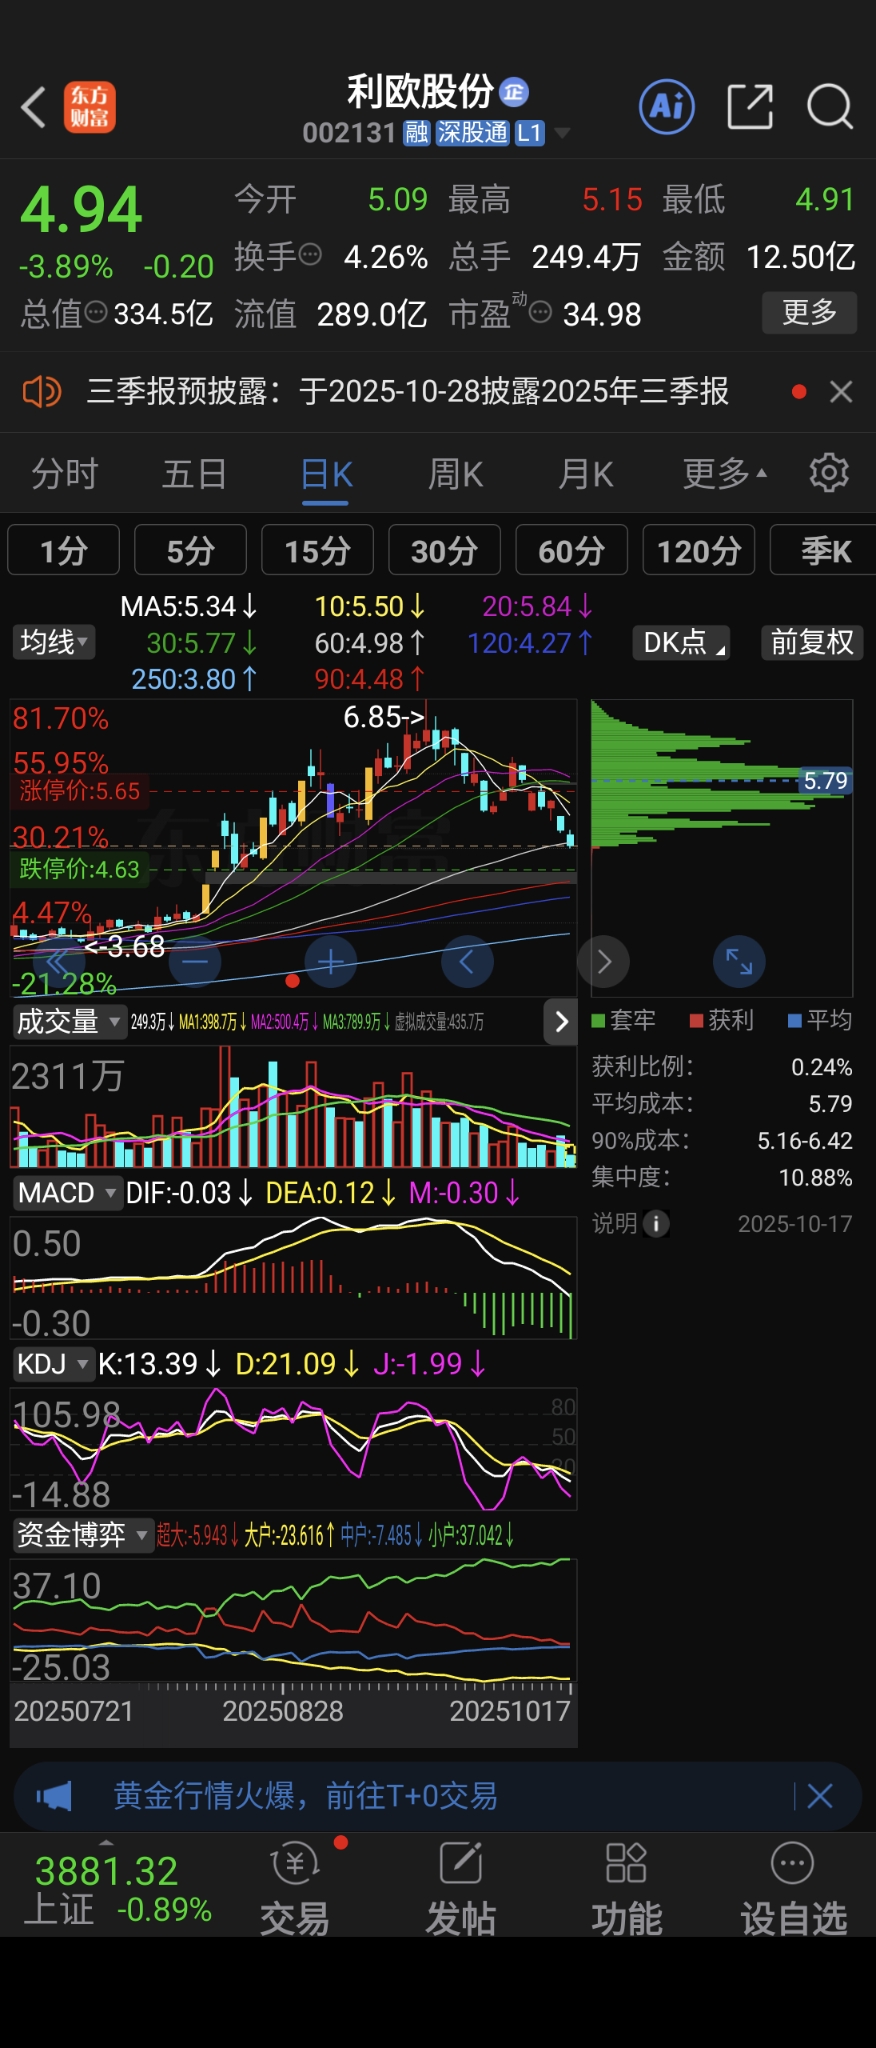The width and height of the screenshot is (876, 2048).
Task: Collapse chip panel arrow beside 成交量
Action: click(561, 1021)
